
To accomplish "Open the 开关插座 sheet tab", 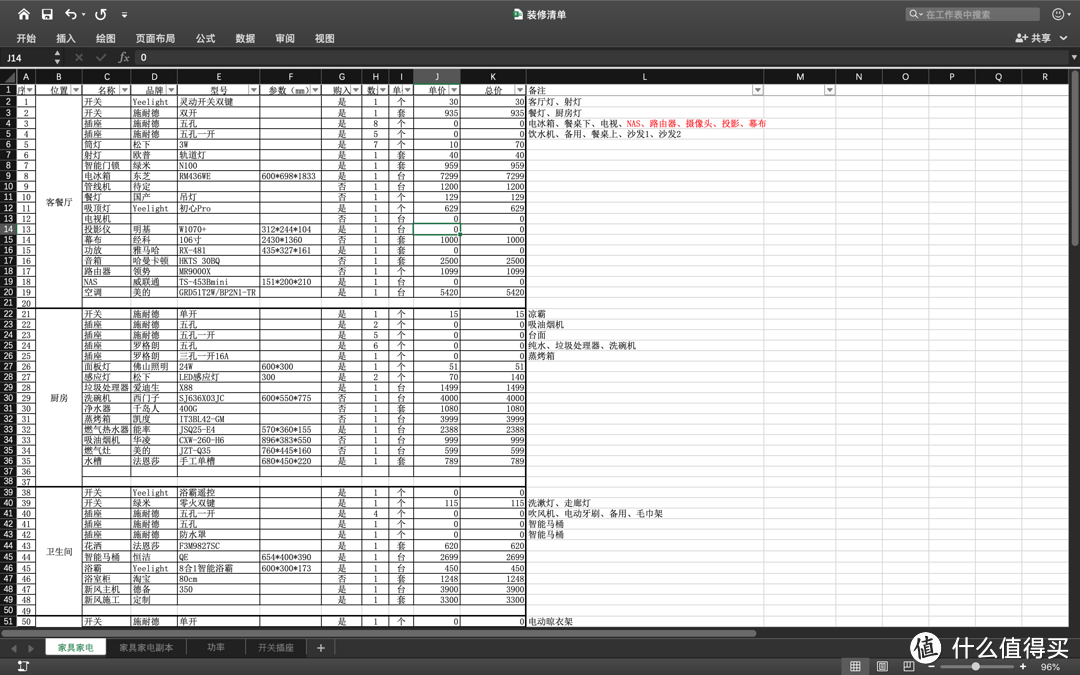I will pyautogui.click(x=276, y=647).
